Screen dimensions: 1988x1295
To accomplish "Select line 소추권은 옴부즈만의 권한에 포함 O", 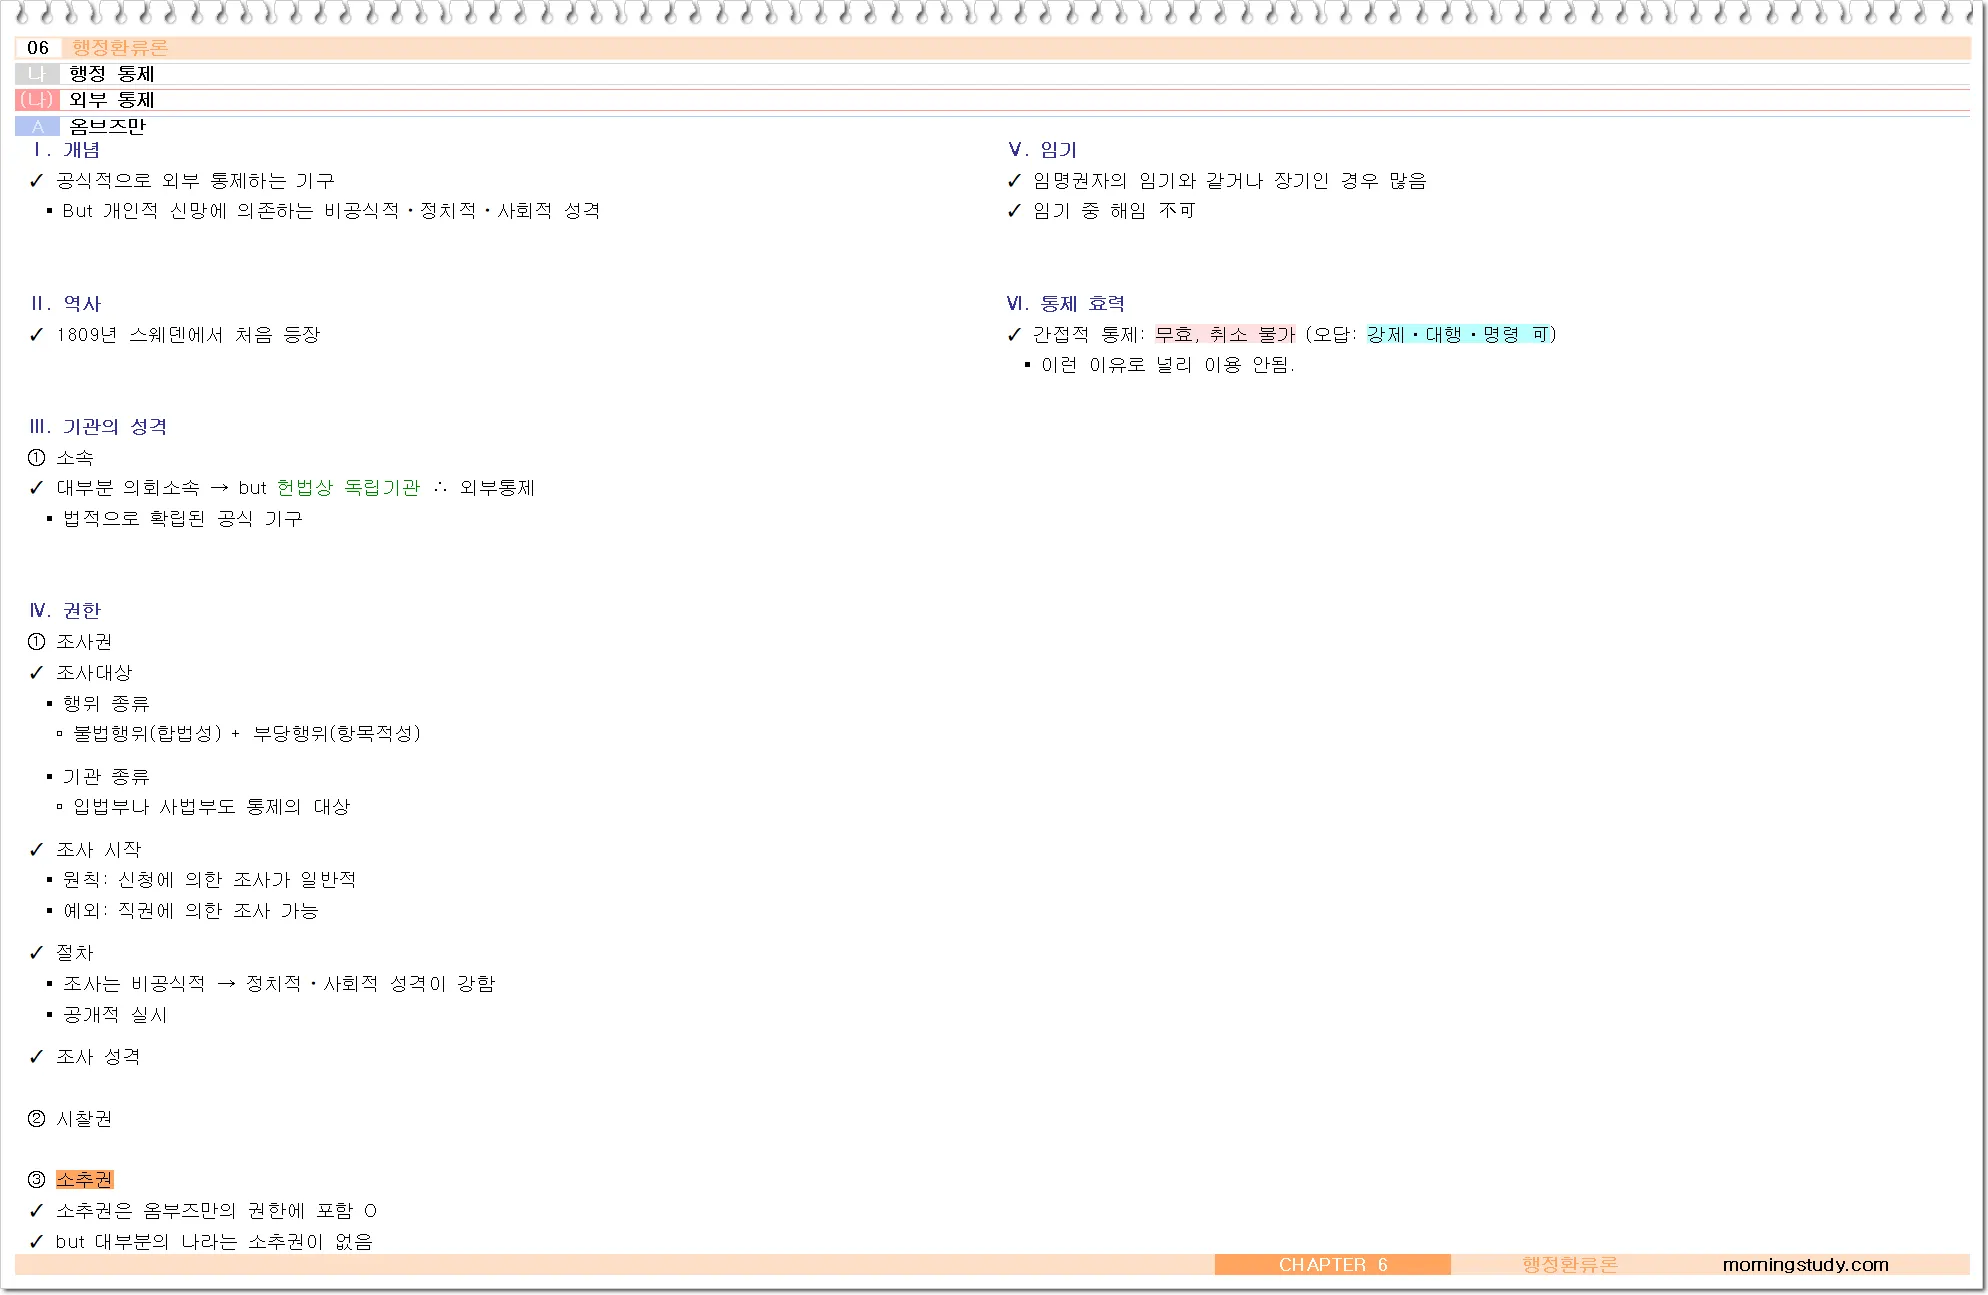I will point(216,1211).
